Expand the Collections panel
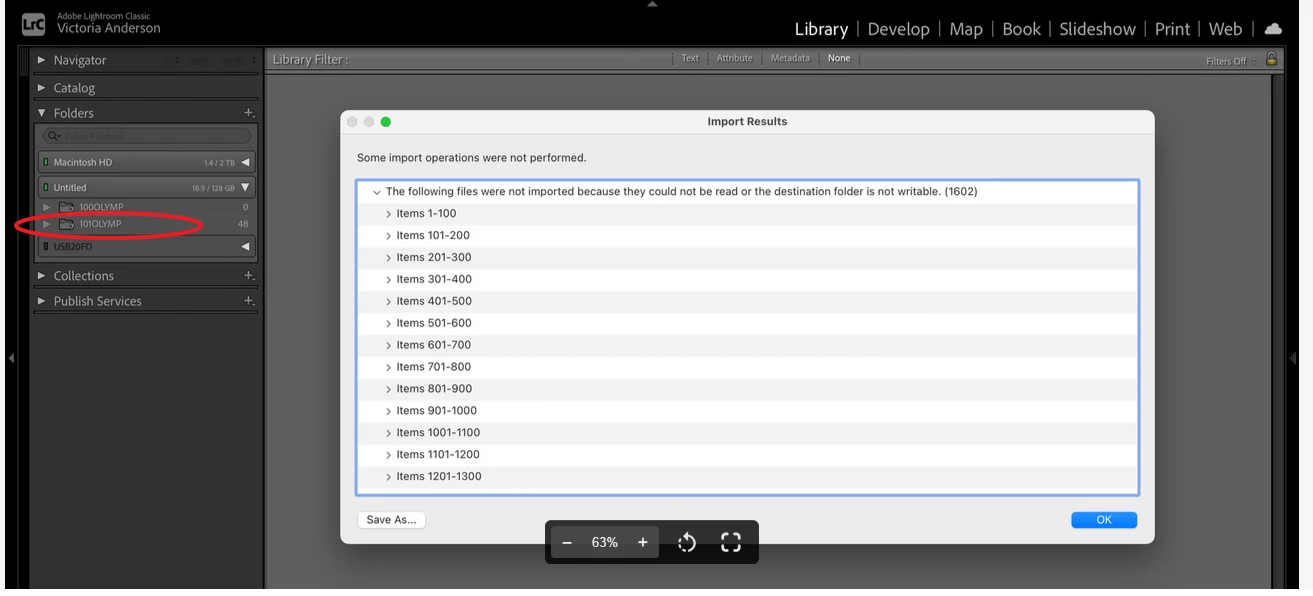Image resolution: width=1313 pixels, height=596 pixels. 41,276
